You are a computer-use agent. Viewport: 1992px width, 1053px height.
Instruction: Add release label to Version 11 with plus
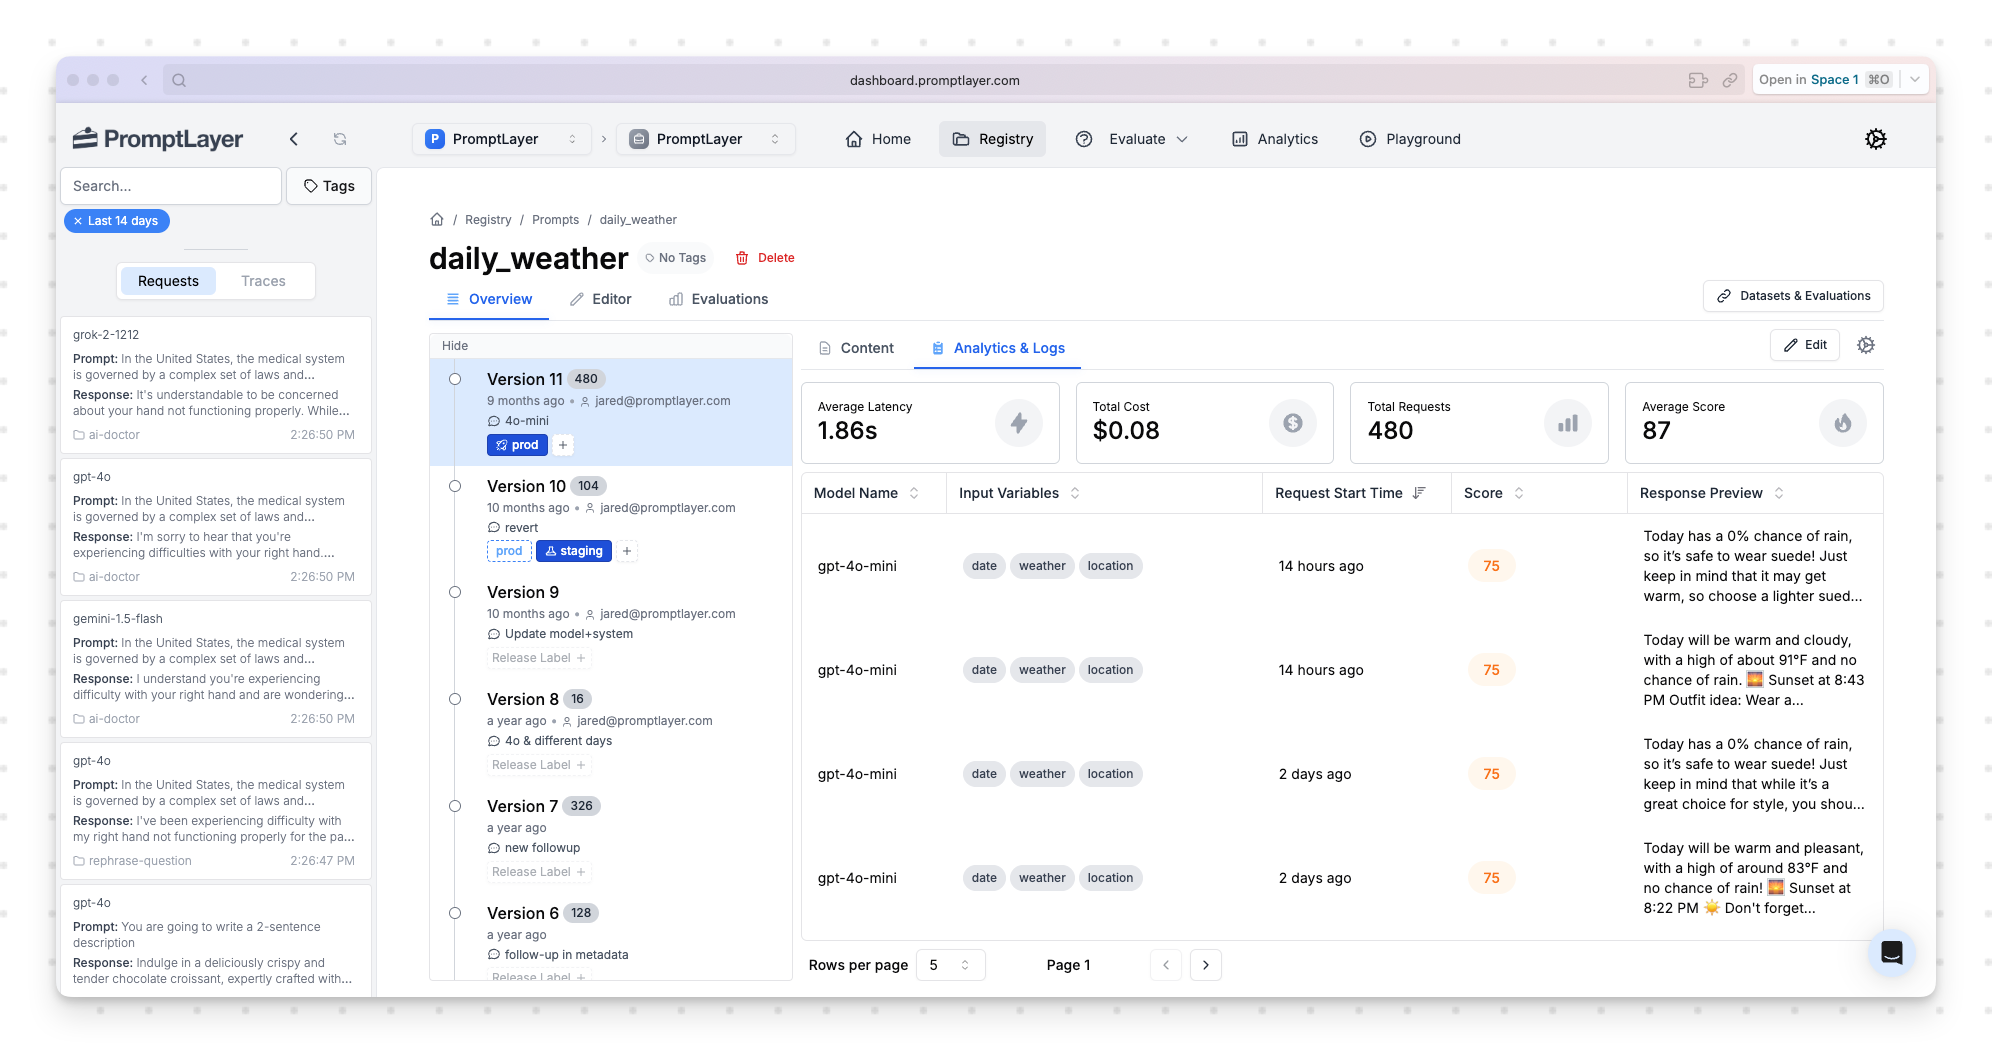[x=563, y=445]
